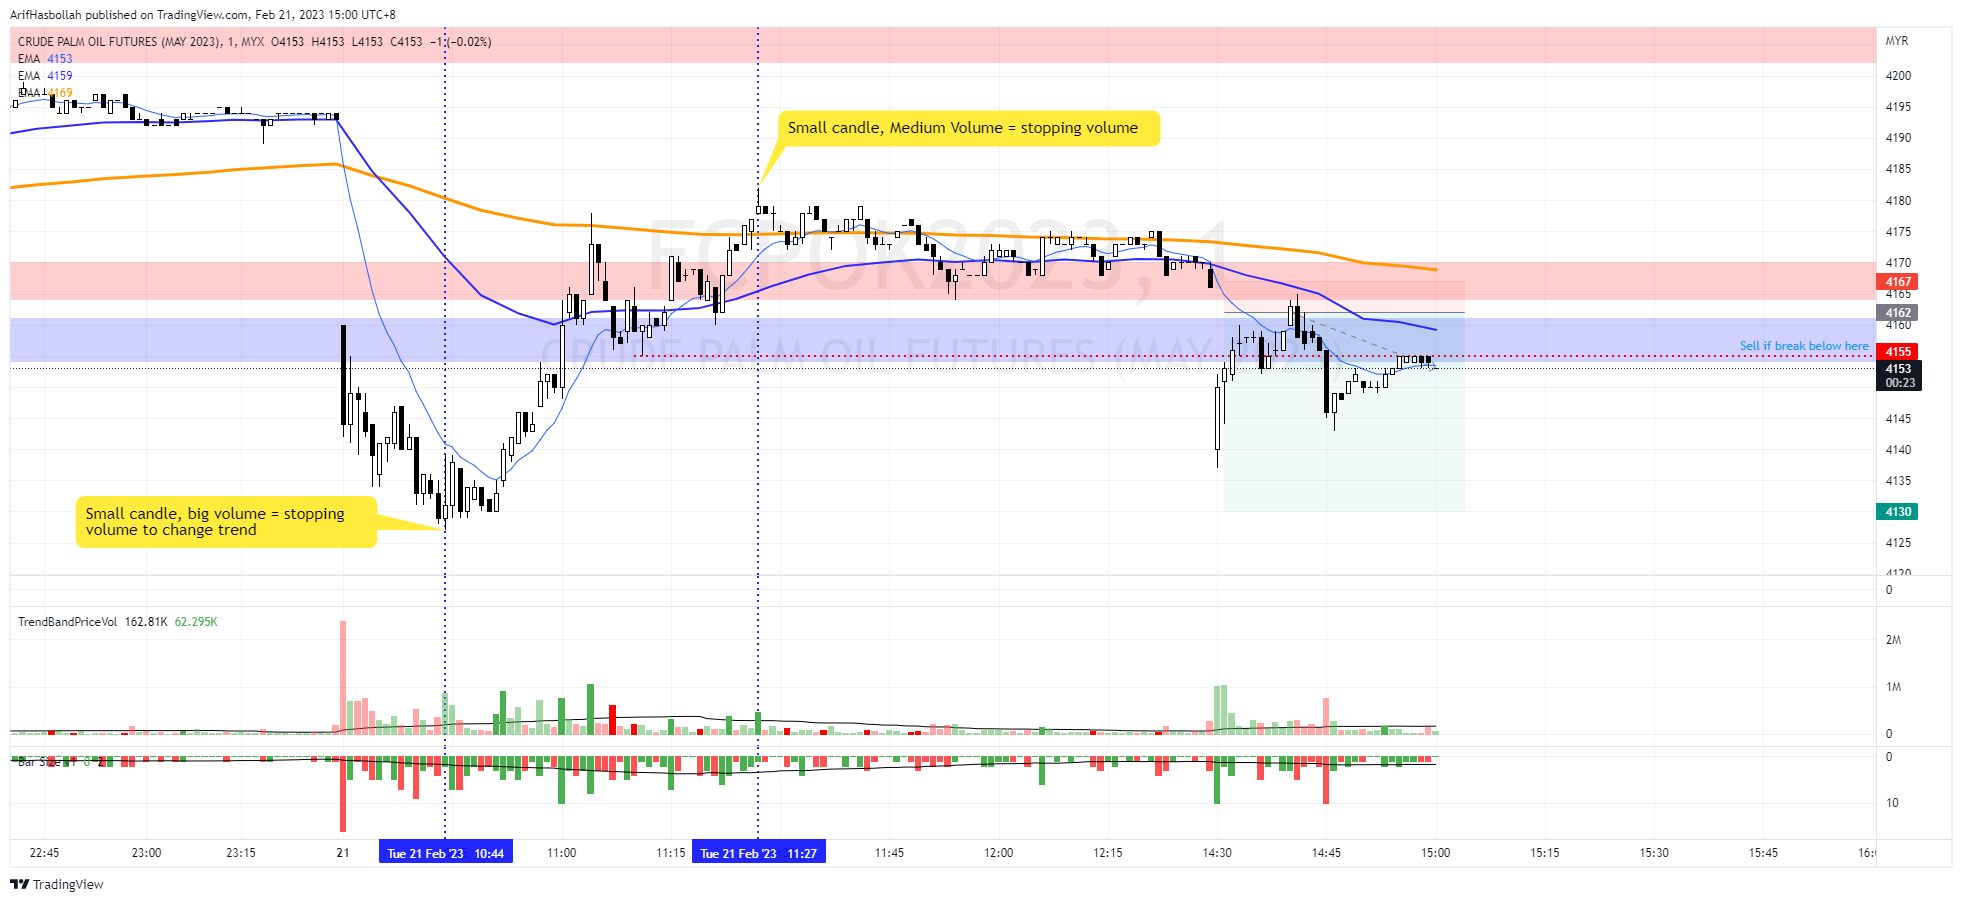Screen dimensions: 1962x902
Task: Select the 'Small candle, big volume' callout
Action: click(x=227, y=522)
